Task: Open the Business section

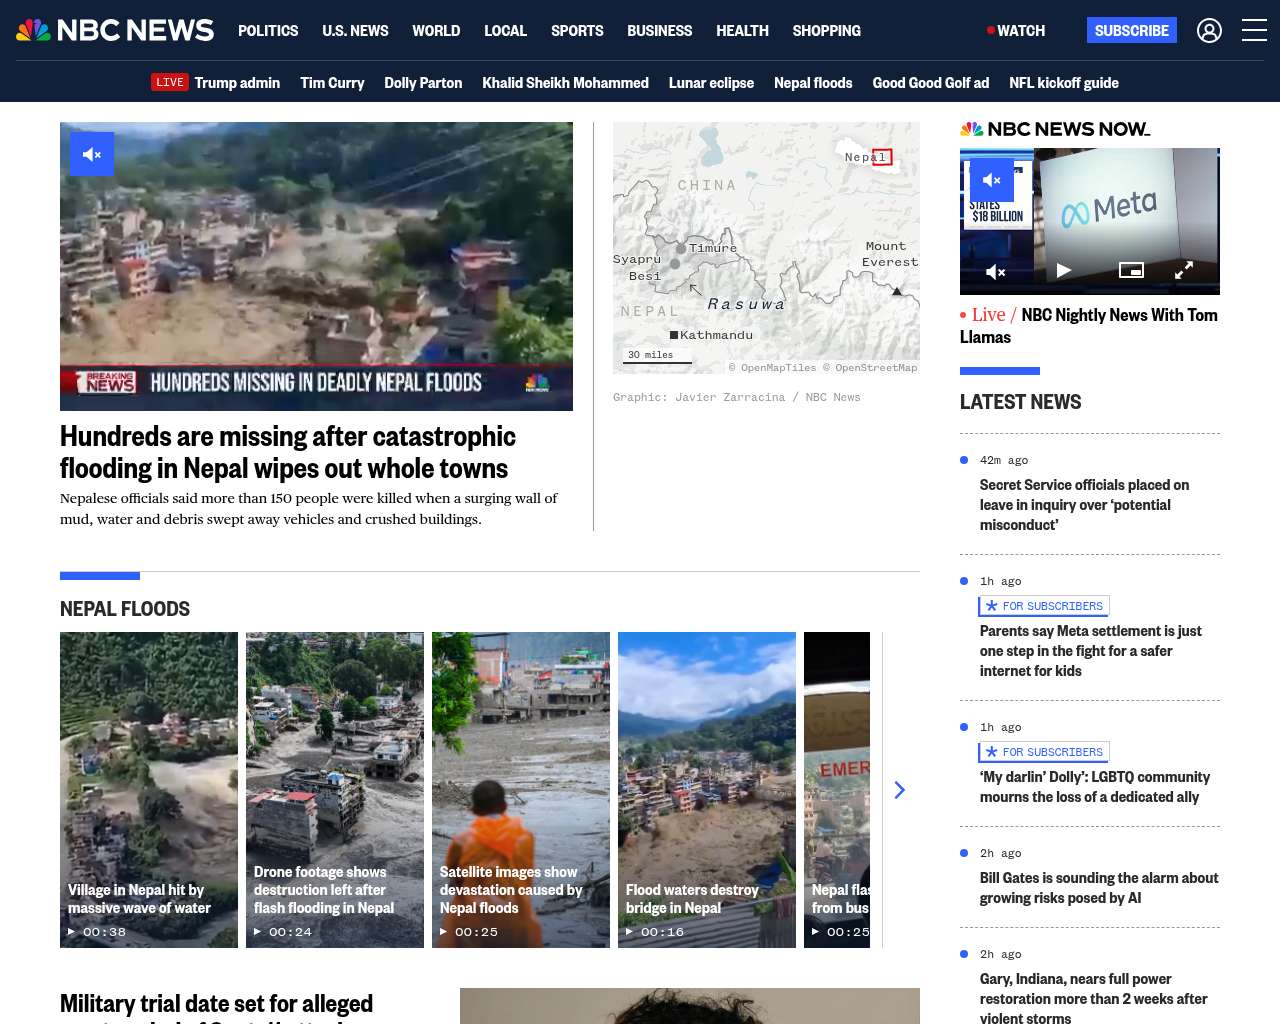Action: click(659, 31)
